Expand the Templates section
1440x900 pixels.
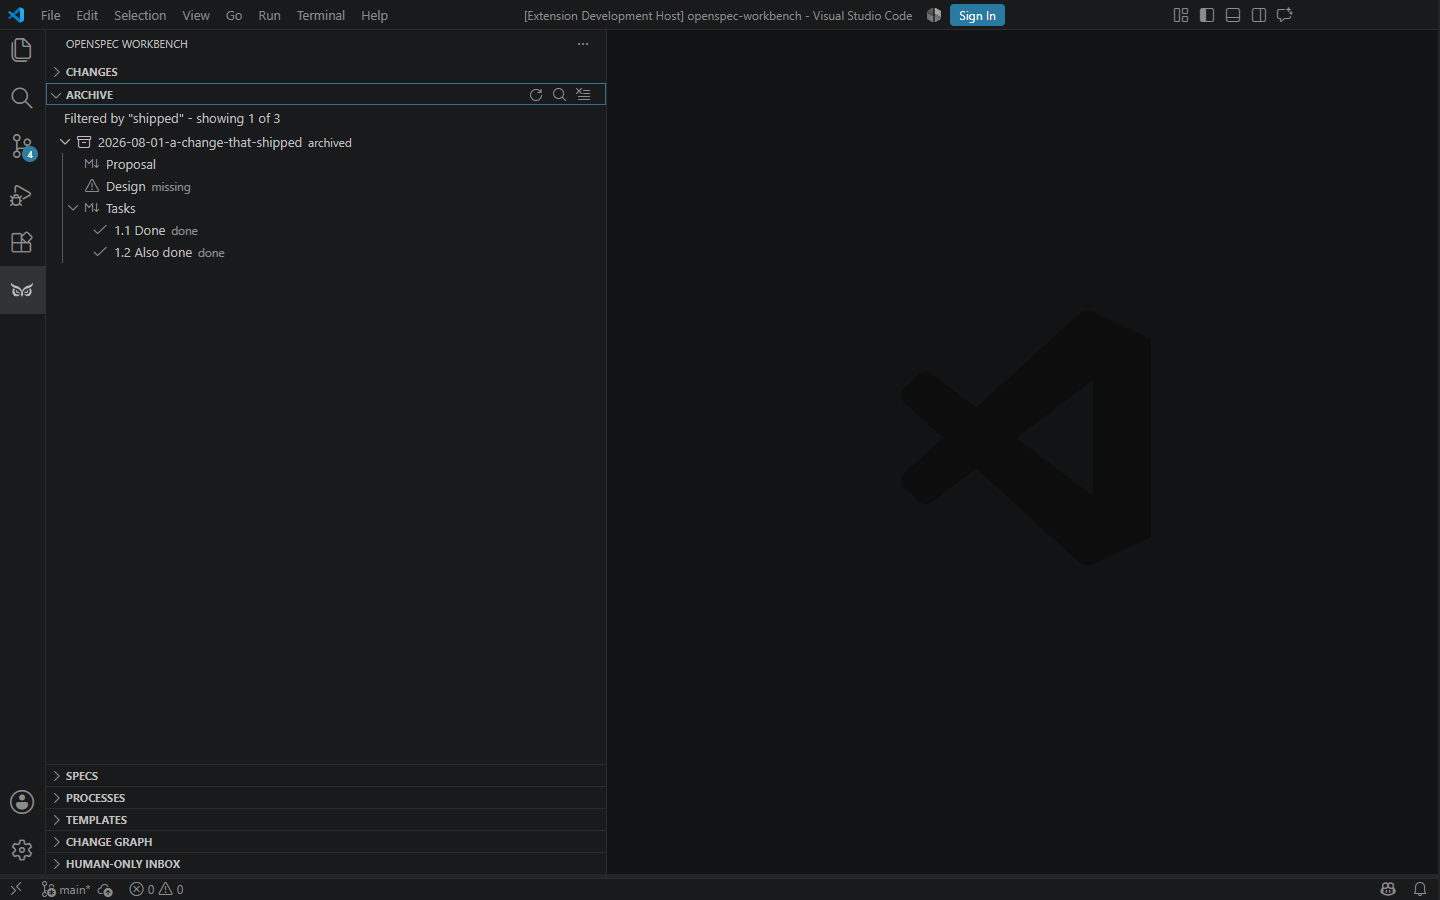pyautogui.click(x=326, y=820)
